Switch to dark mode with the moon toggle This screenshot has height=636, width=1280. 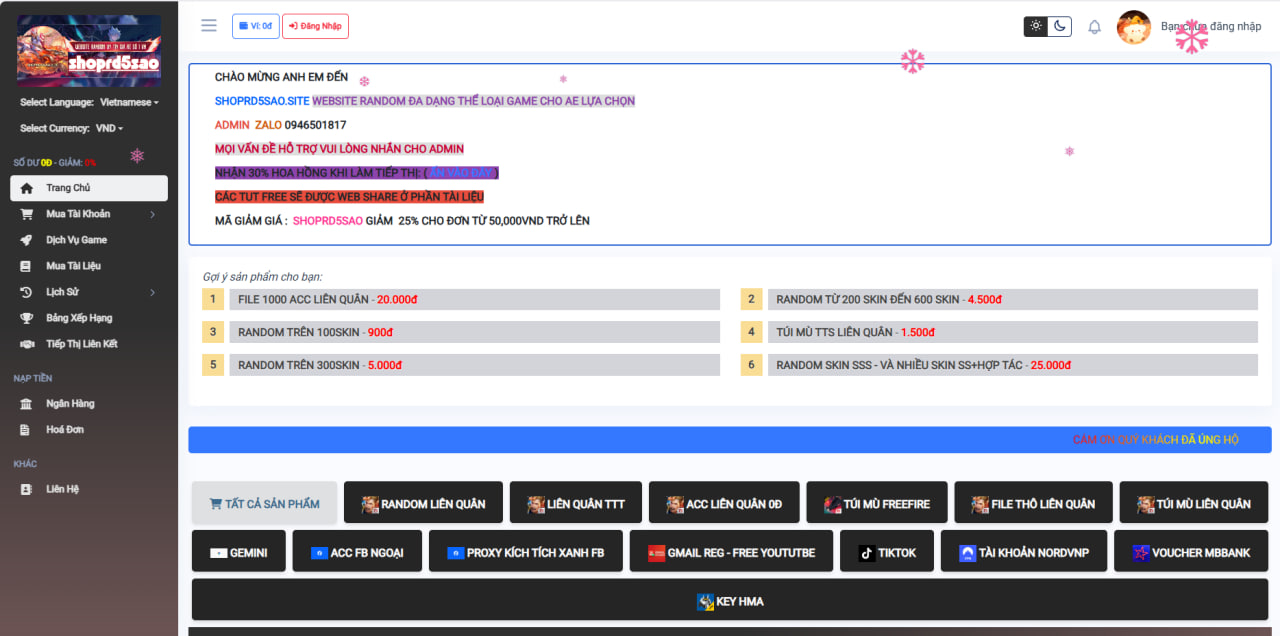1059,26
